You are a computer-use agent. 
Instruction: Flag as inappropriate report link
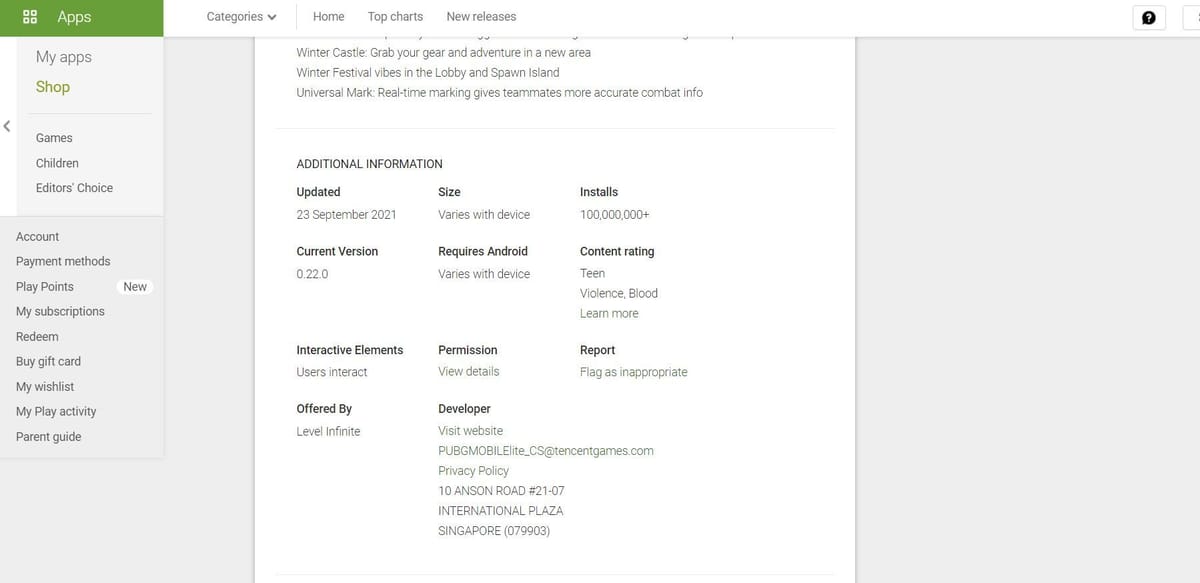click(x=633, y=372)
